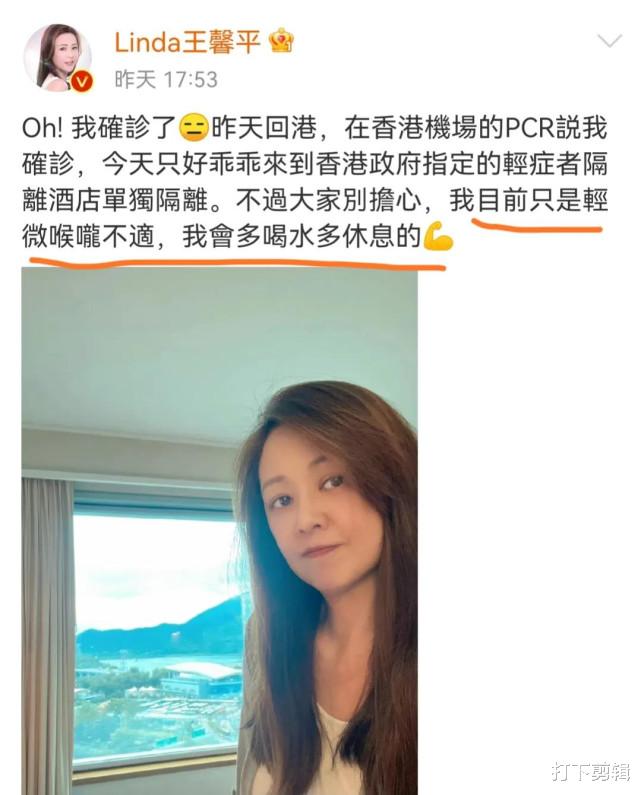The width and height of the screenshot is (641, 795).
Task: Open Linda王馨平's round profile avatar
Action: (57, 57)
